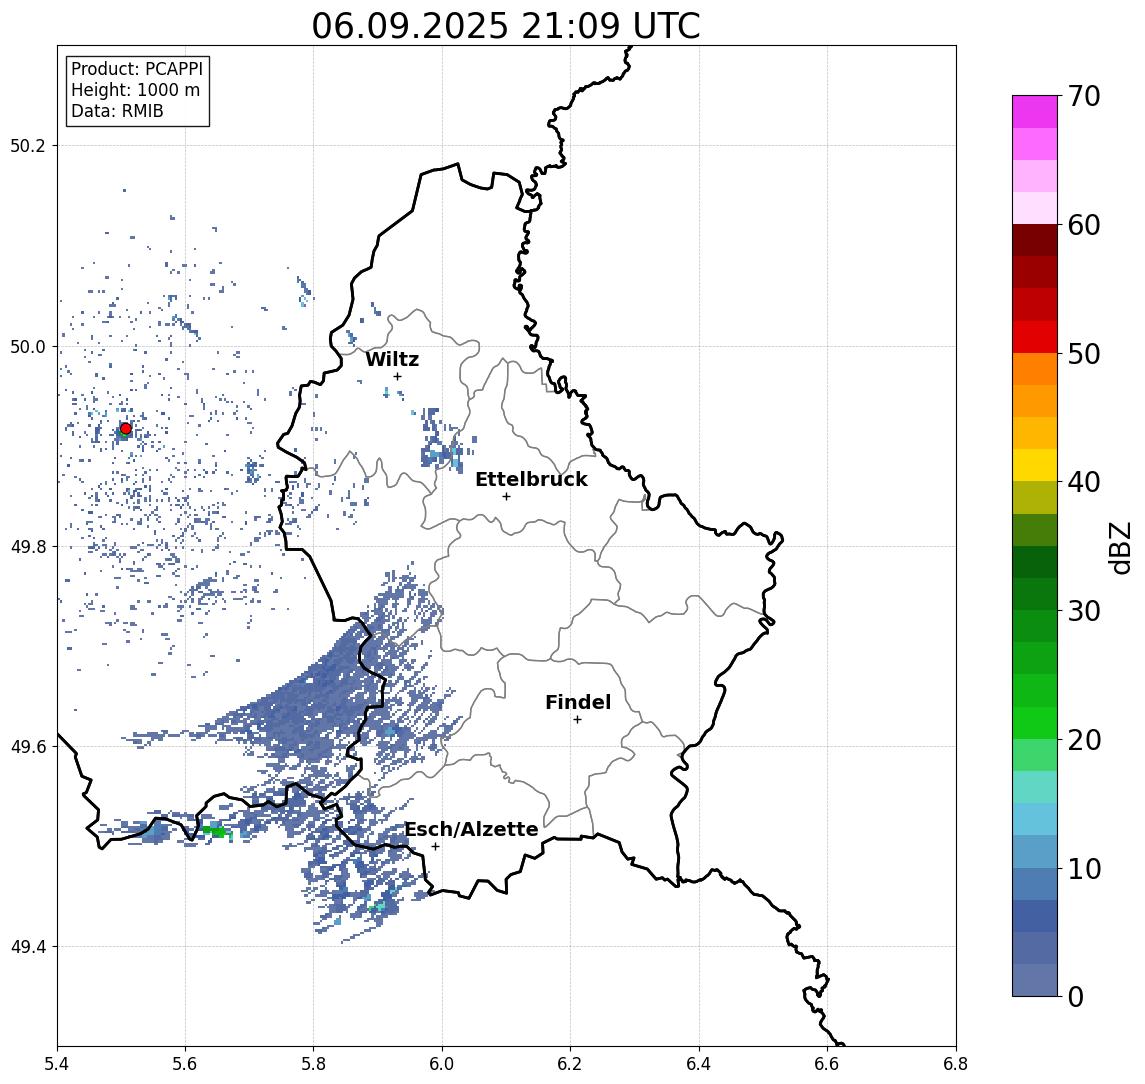Click the 'Height: 1000 m' legend line
Image resolution: width=1145 pixels, height=1084 pixels.
[135, 90]
